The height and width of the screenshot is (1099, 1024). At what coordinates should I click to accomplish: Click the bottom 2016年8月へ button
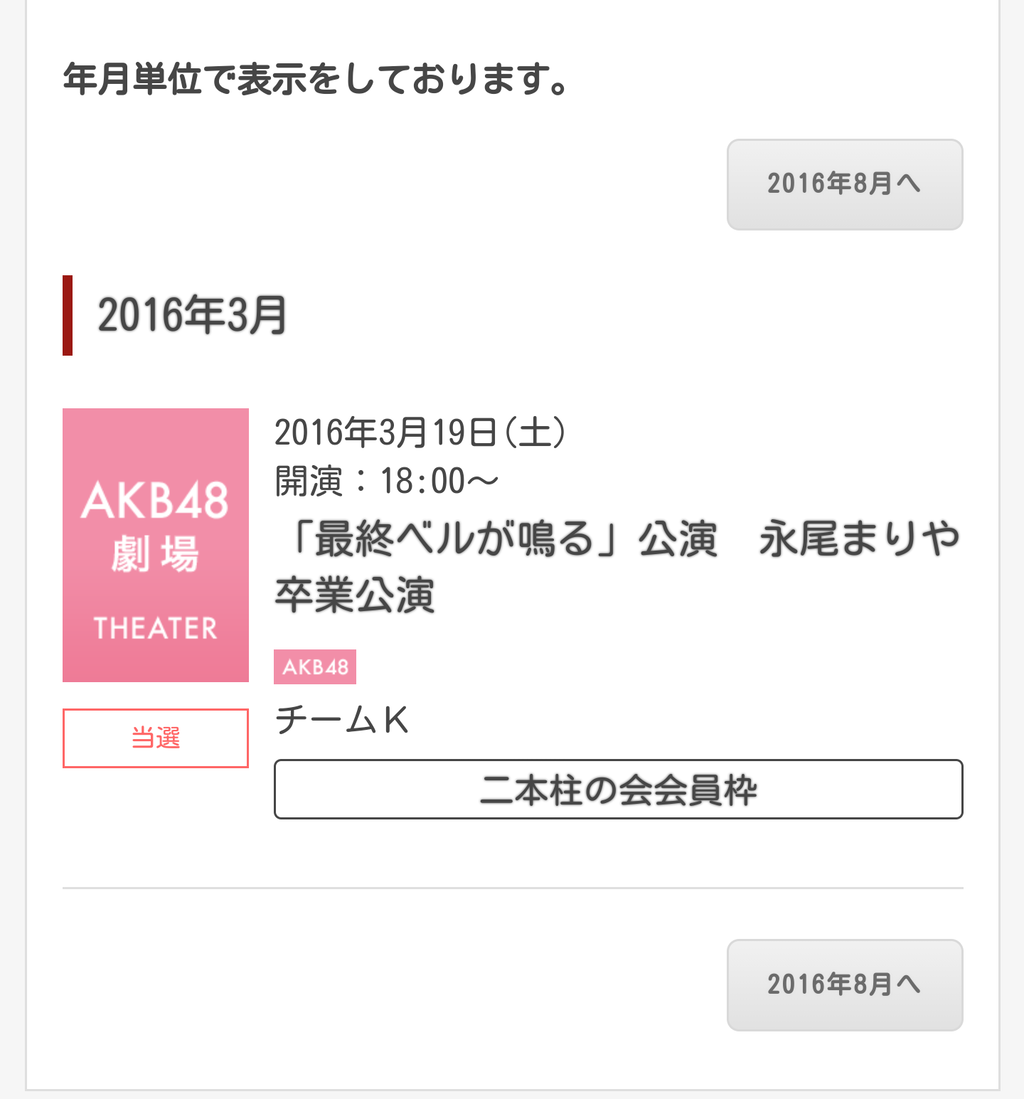click(844, 984)
